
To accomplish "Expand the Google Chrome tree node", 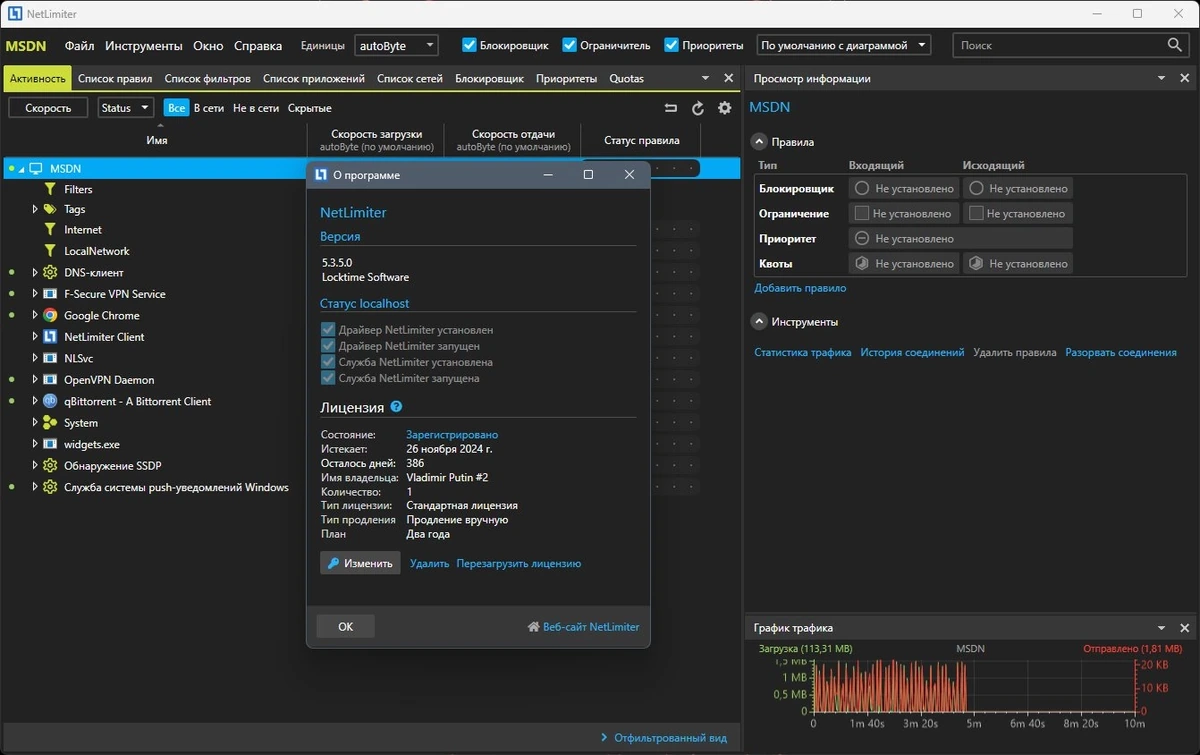I will coord(35,315).
